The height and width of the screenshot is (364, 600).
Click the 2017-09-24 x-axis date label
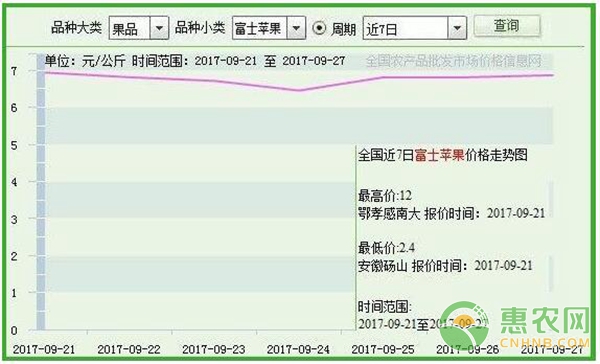click(x=298, y=349)
